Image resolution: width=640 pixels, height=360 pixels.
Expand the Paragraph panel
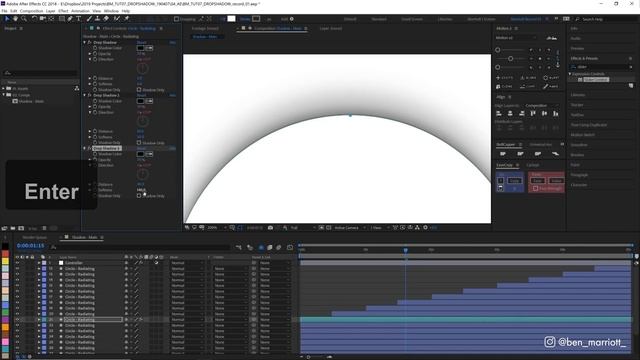[579, 175]
